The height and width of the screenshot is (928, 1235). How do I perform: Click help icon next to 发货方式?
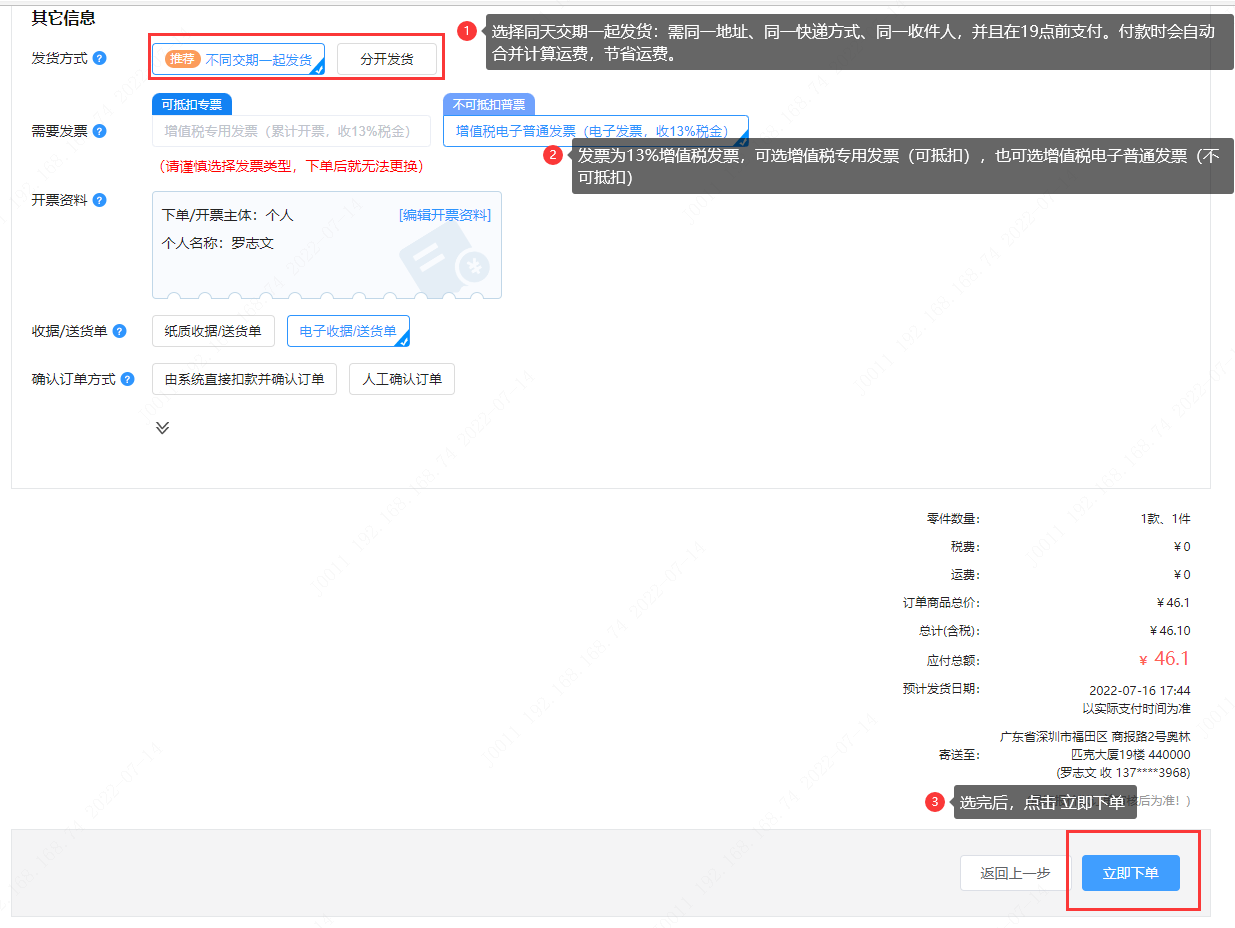coord(99,58)
